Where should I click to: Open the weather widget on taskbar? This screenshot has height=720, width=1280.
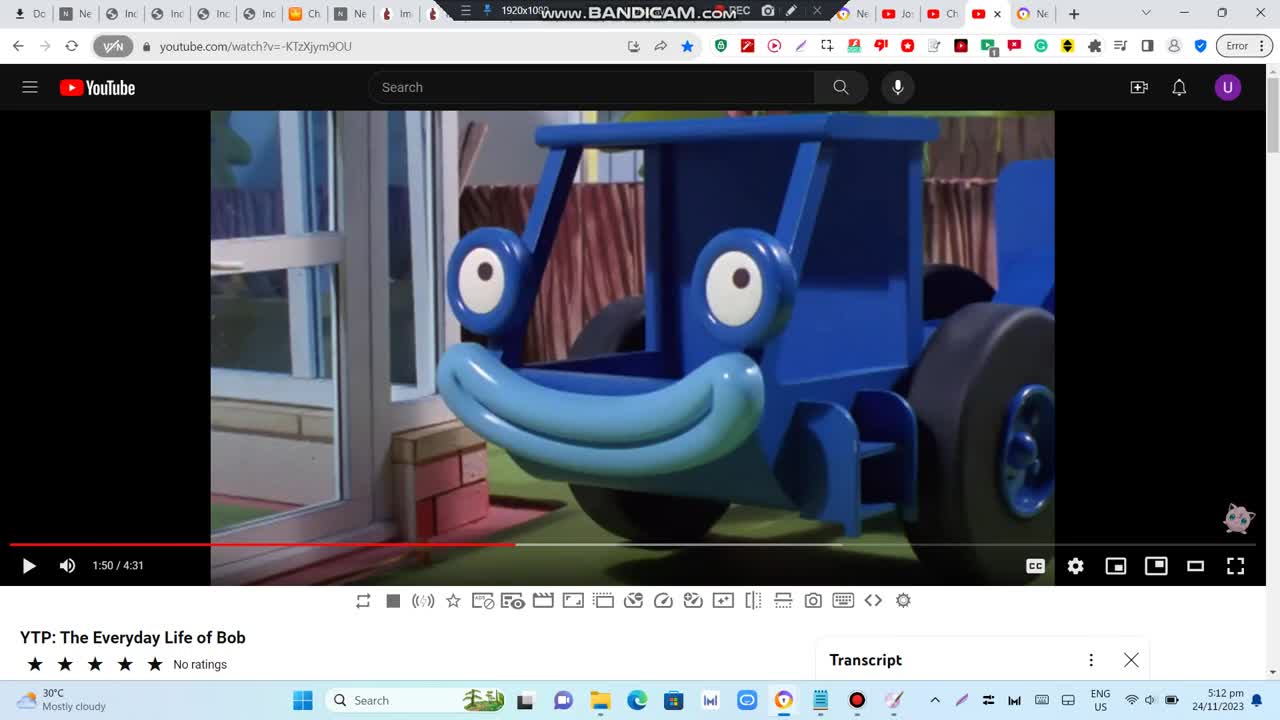[62, 700]
